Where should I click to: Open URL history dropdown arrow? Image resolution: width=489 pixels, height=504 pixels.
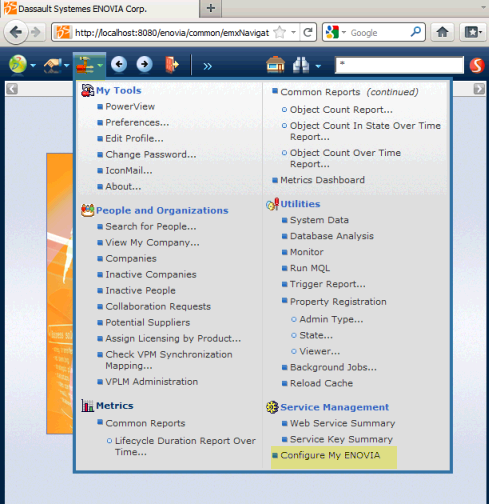coord(293,32)
